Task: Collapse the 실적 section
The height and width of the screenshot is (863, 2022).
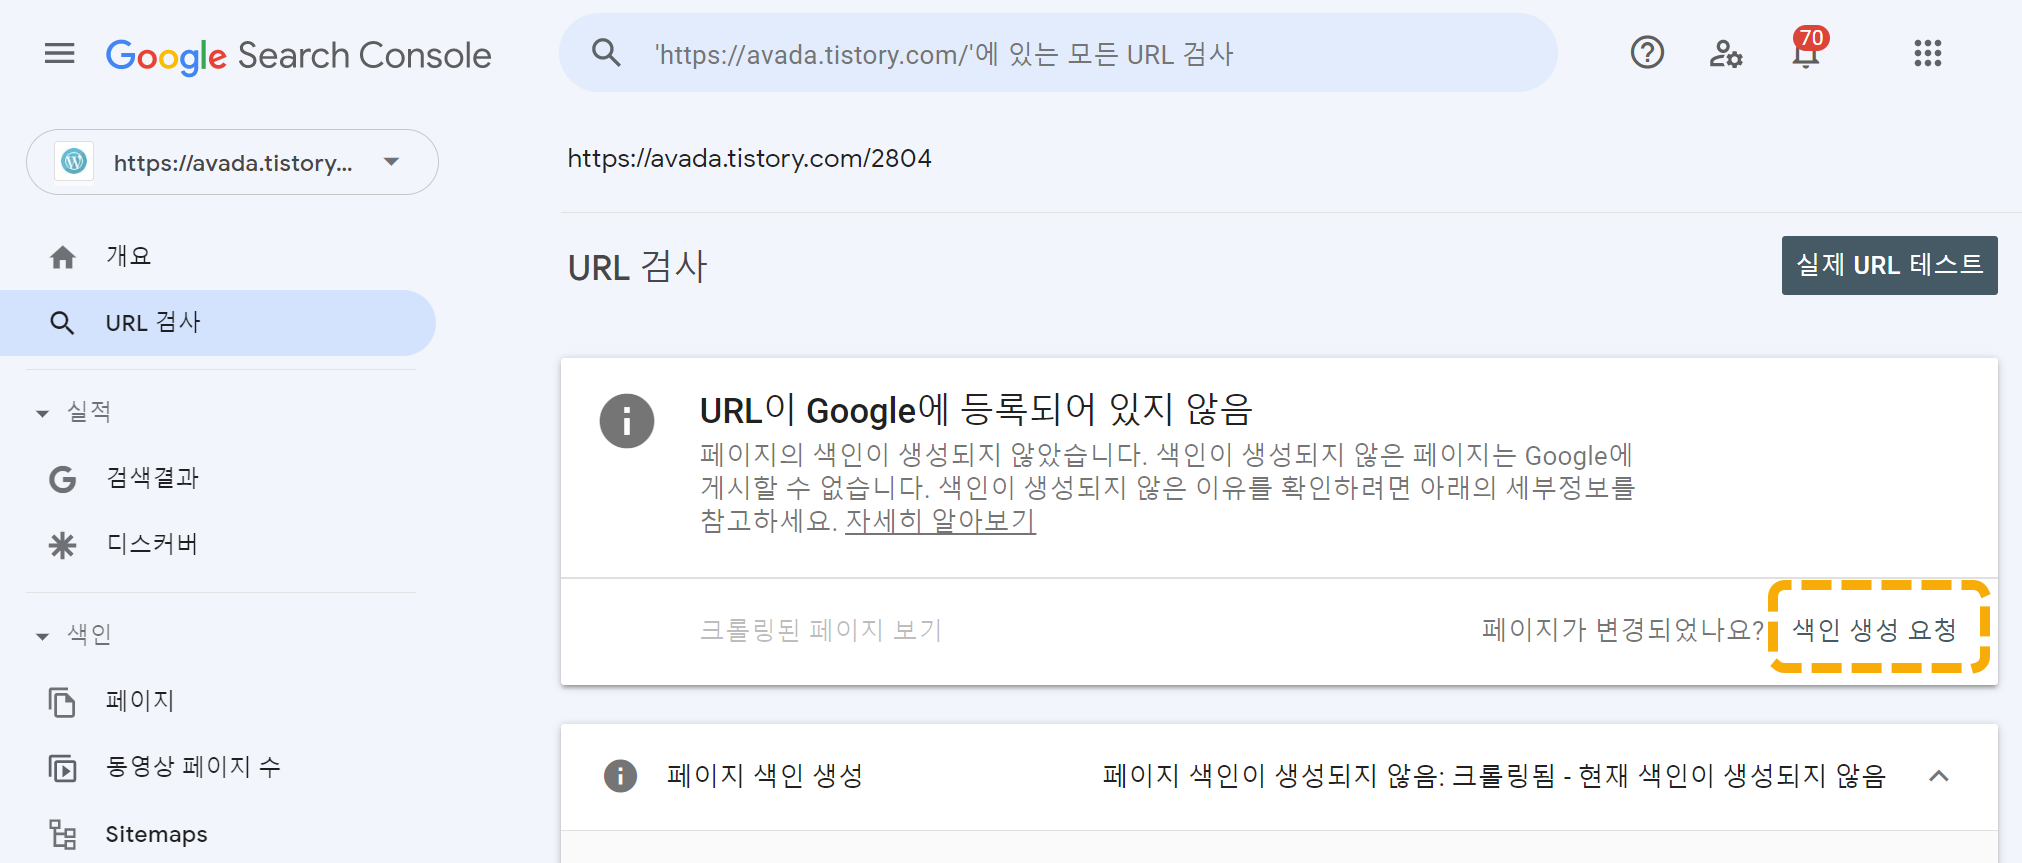Action: 42,413
